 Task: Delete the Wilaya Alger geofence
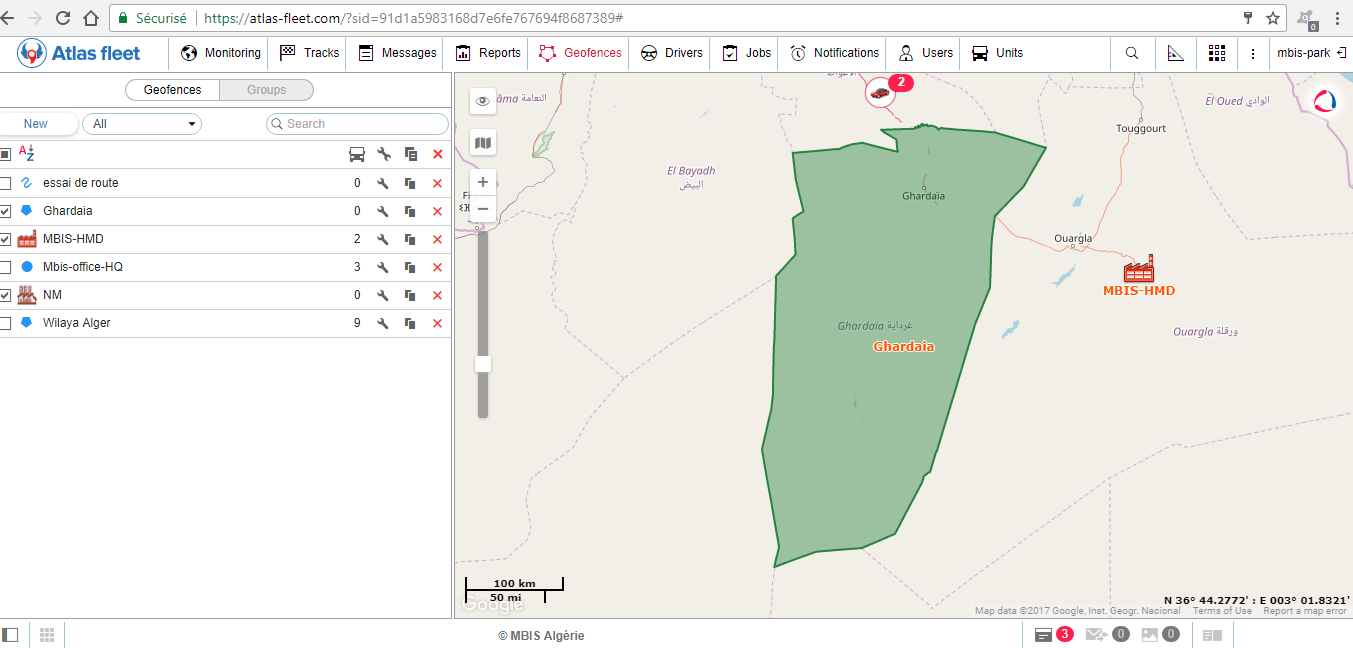click(x=437, y=323)
